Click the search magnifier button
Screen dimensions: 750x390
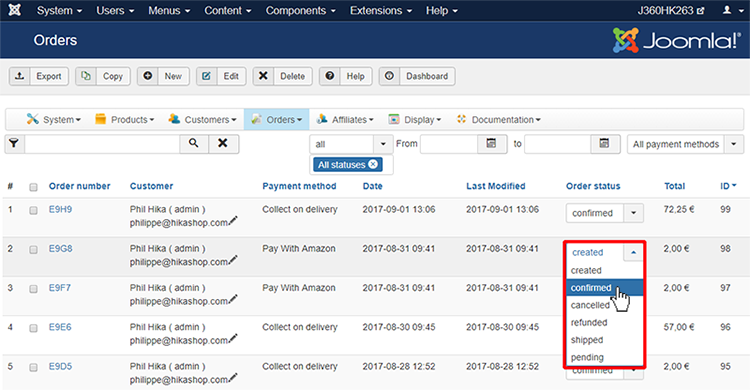click(x=194, y=144)
